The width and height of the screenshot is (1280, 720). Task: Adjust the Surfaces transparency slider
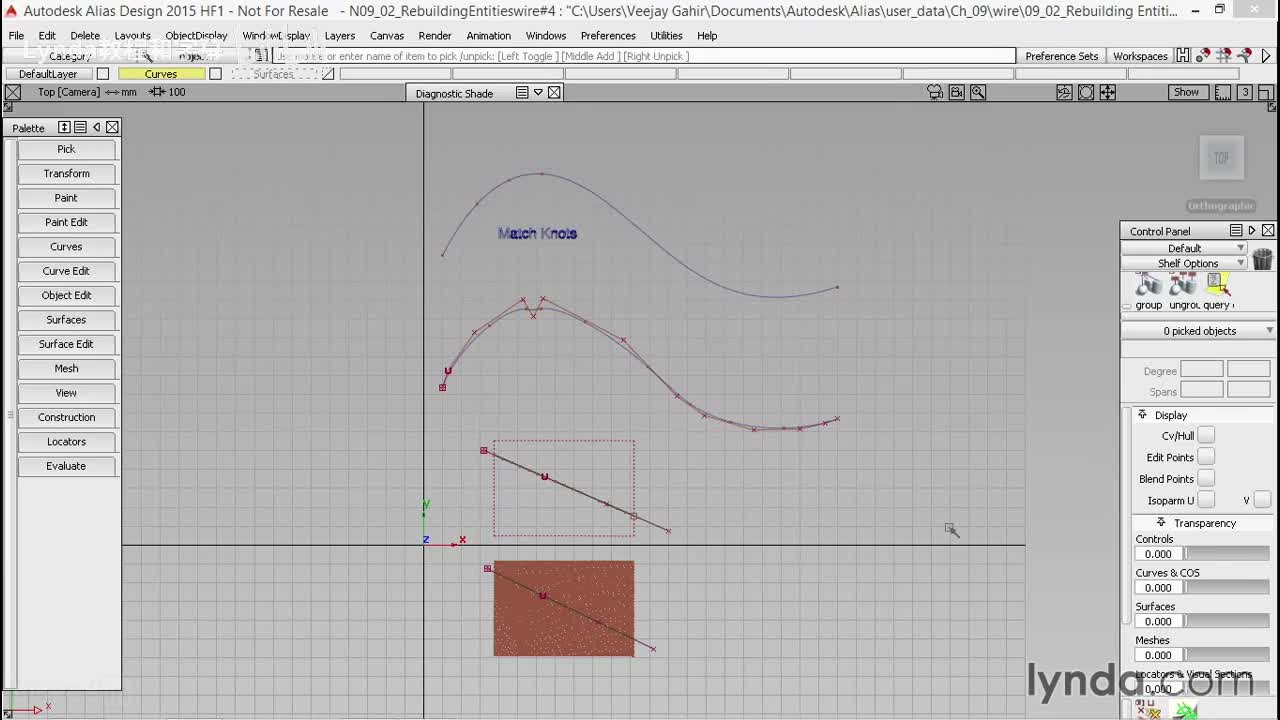tap(1227, 622)
